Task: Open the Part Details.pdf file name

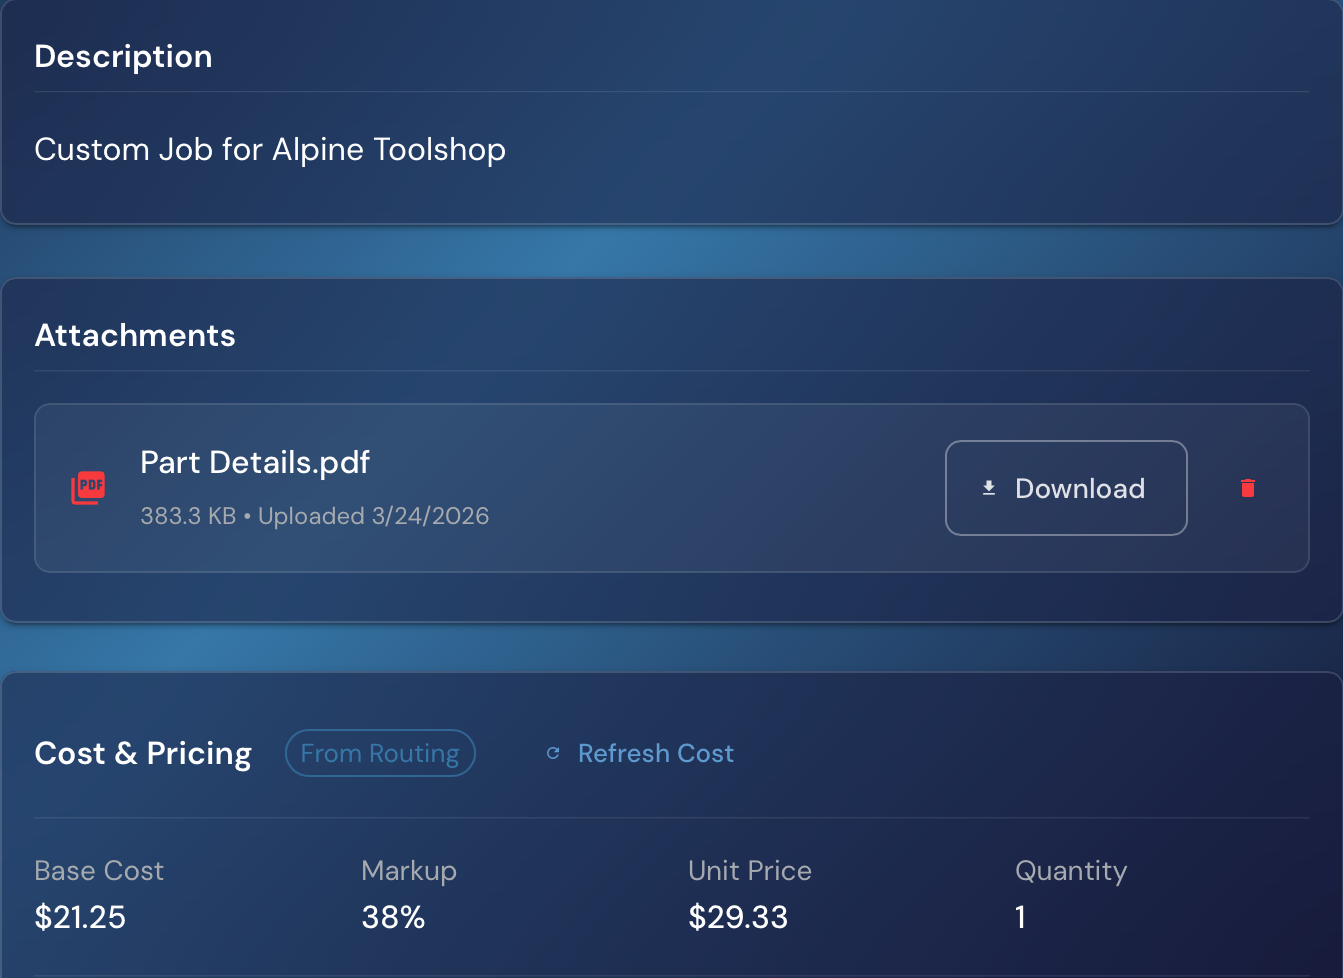Action: click(x=255, y=462)
